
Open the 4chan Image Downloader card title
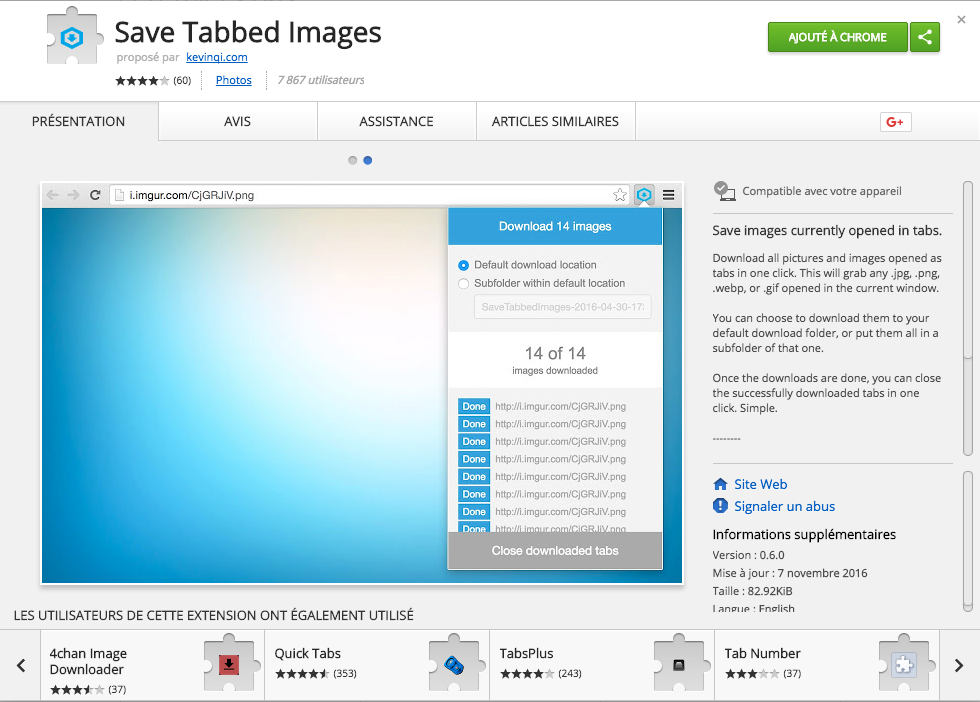point(88,661)
